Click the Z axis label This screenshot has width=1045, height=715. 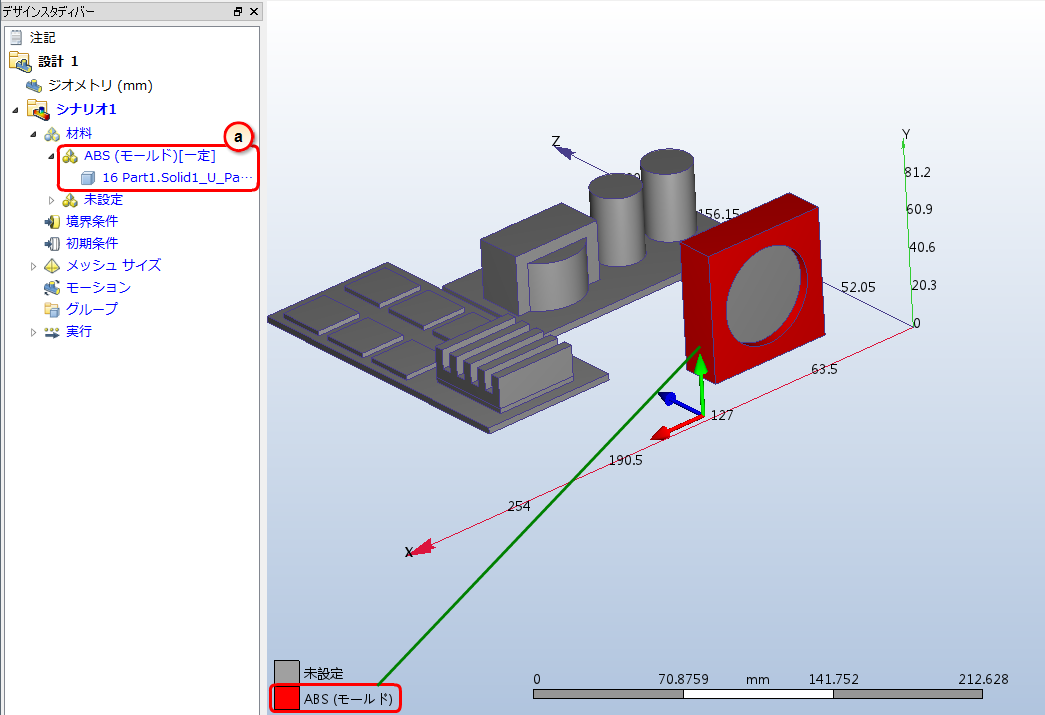click(556, 141)
